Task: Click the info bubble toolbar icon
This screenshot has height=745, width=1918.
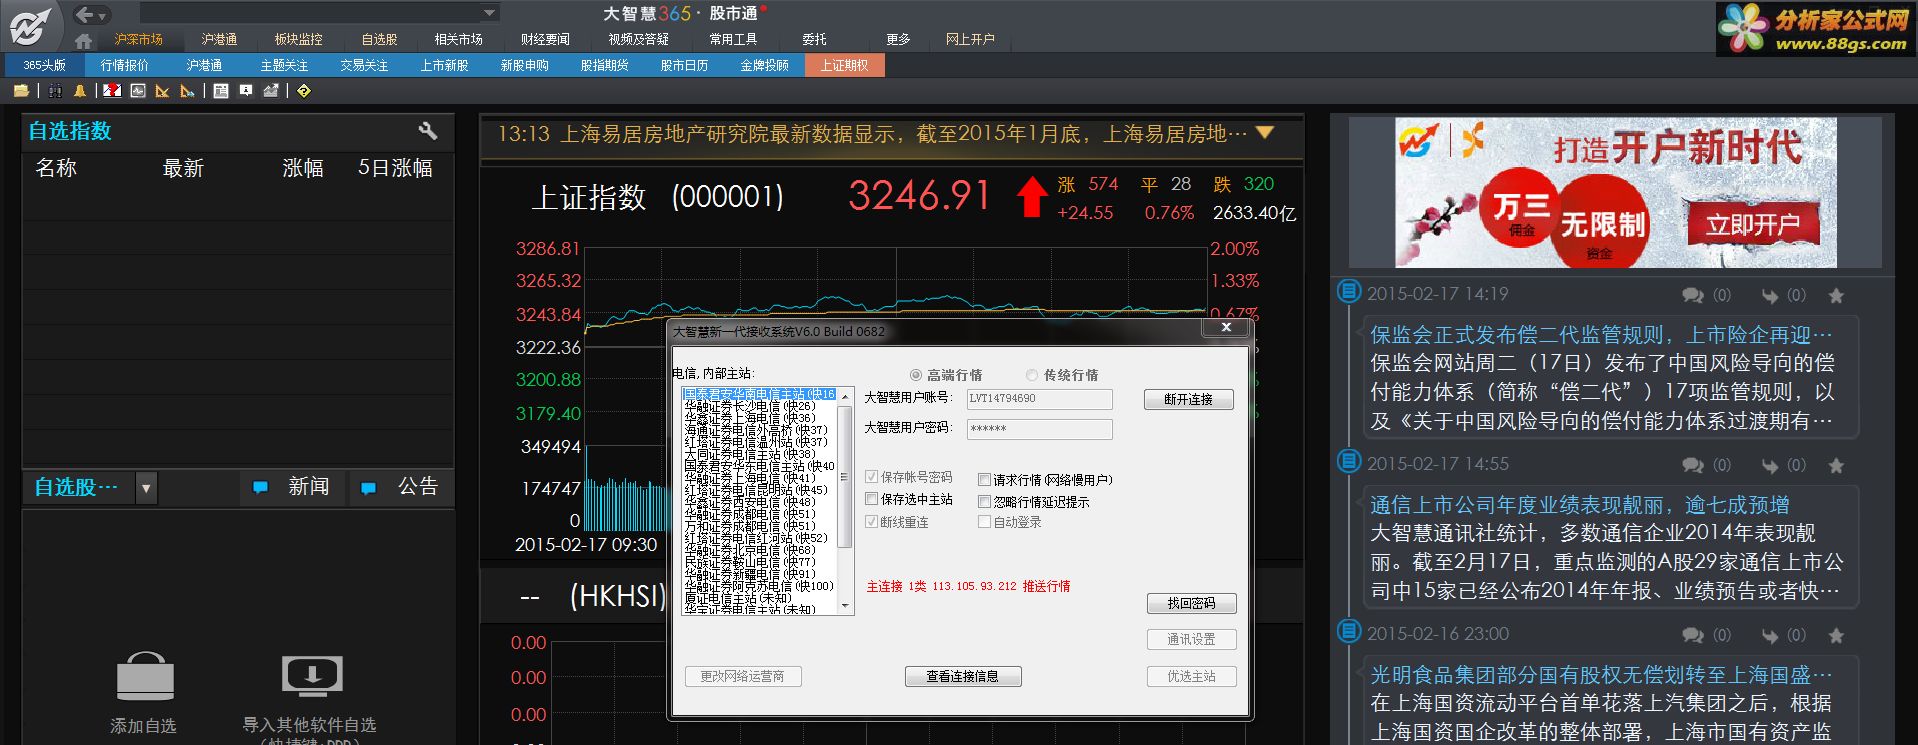Action: click(x=246, y=91)
